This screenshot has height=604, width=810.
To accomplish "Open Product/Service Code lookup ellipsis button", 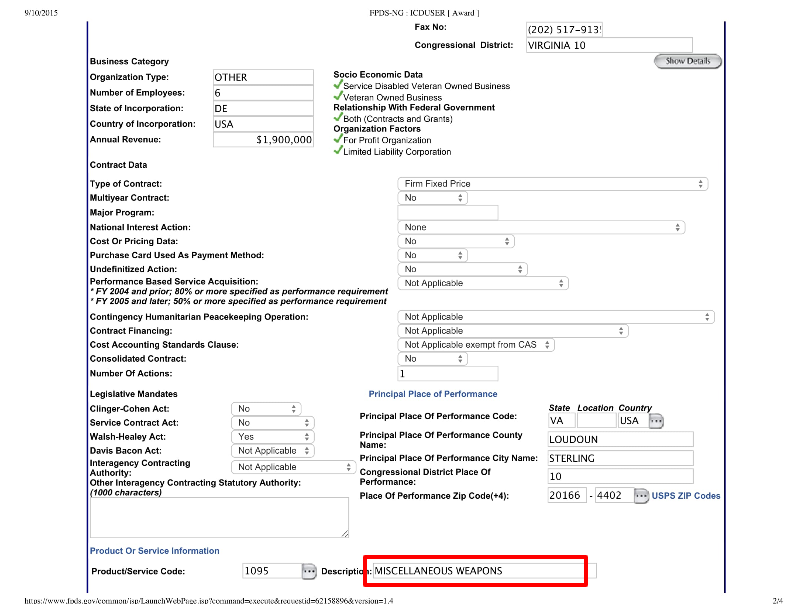I will [x=310, y=571].
